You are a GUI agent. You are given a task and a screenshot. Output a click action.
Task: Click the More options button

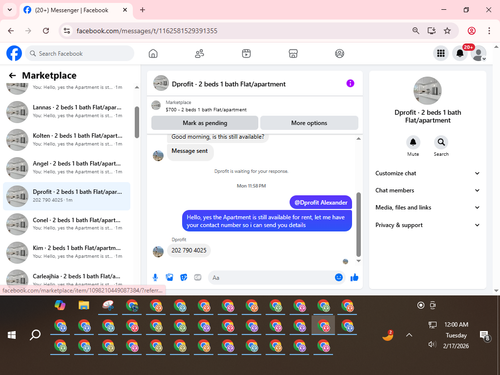click(x=309, y=123)
